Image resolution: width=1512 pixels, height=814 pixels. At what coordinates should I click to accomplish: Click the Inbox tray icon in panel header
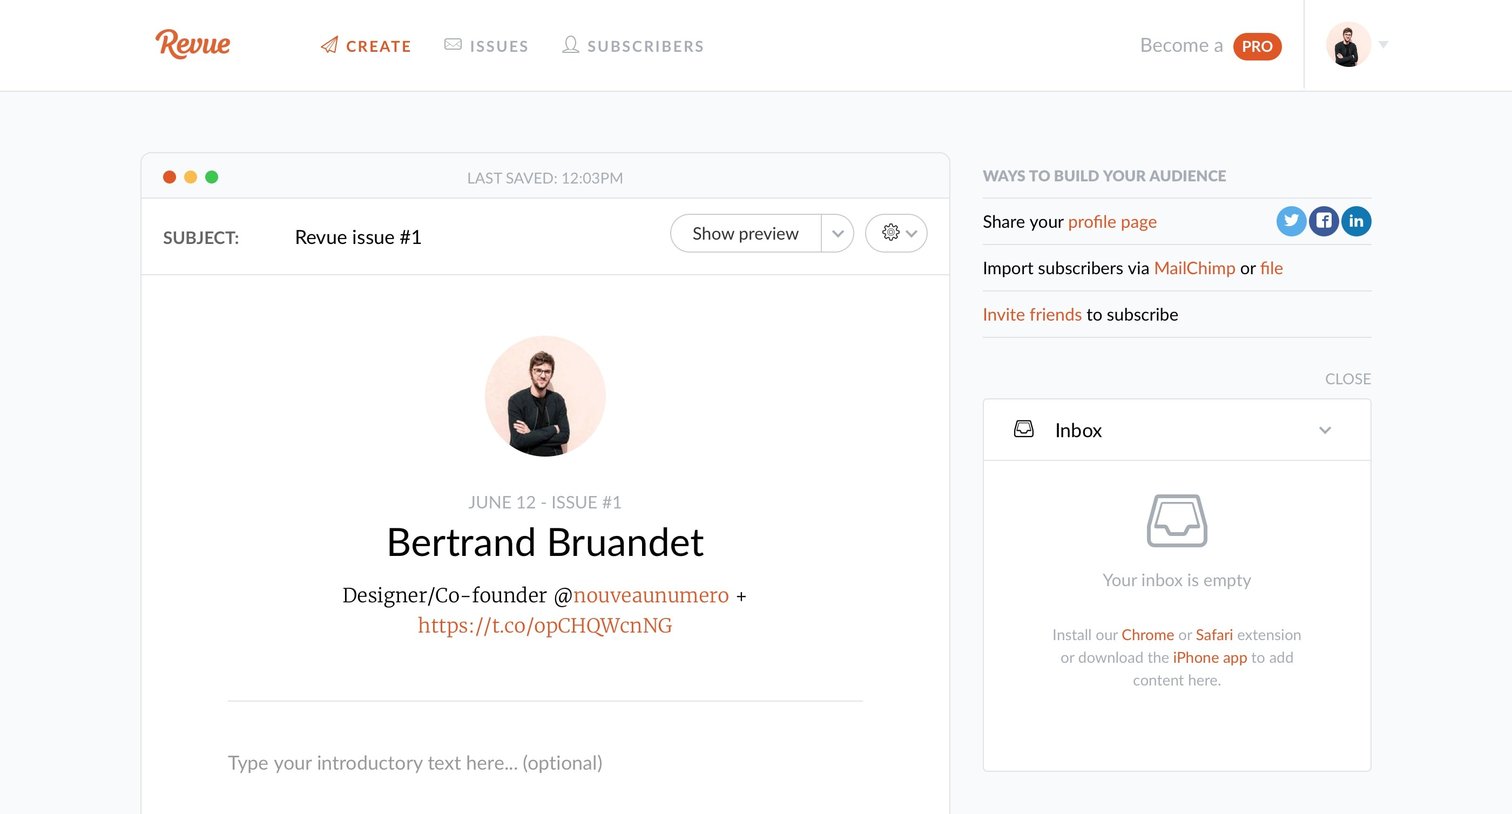[x=1023, y=429]
